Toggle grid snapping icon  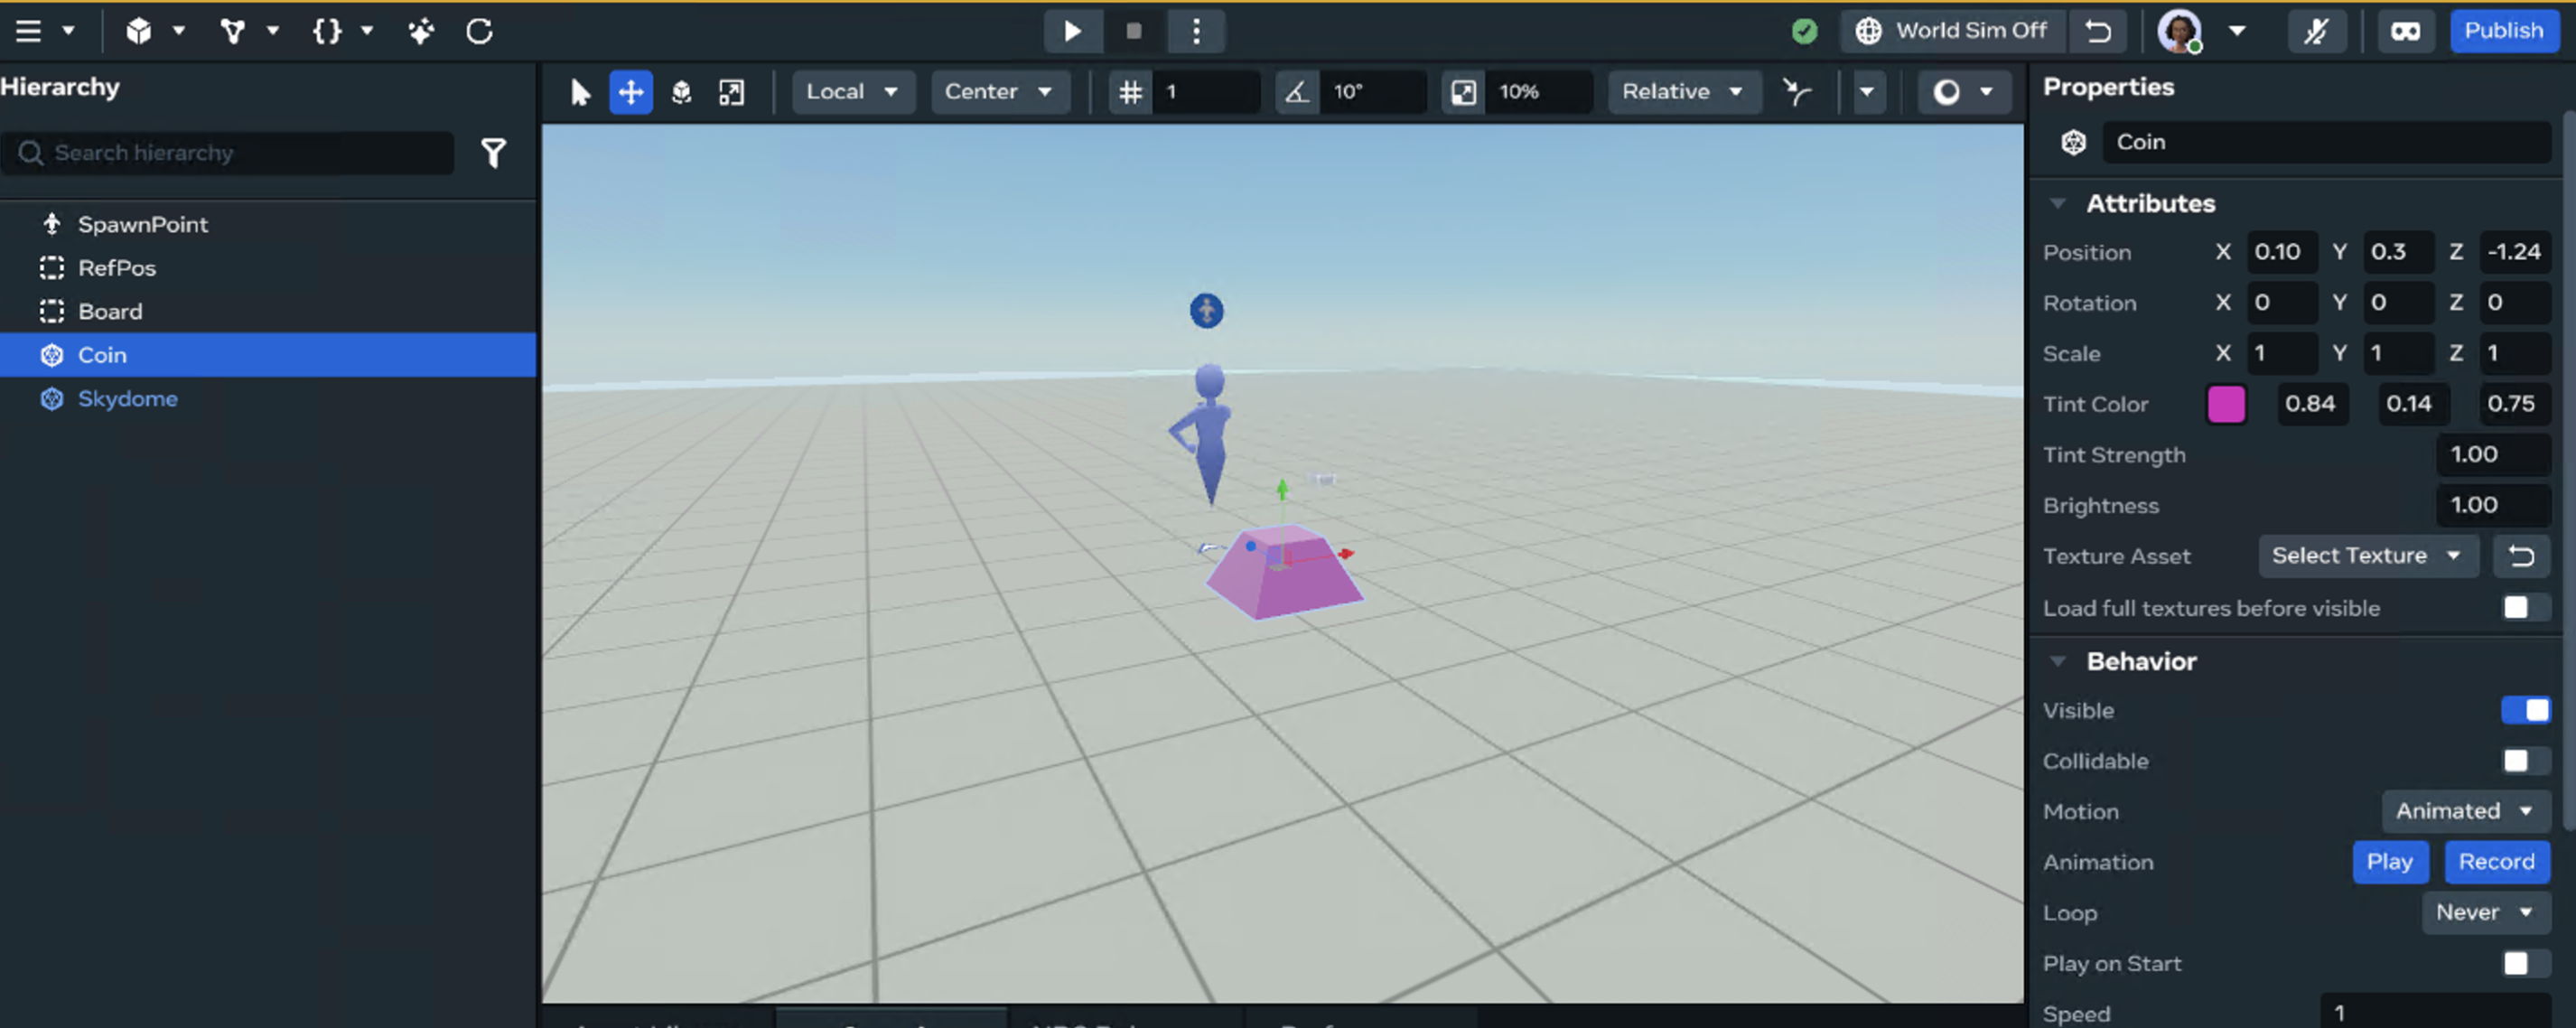click(x=1130, y=92)
